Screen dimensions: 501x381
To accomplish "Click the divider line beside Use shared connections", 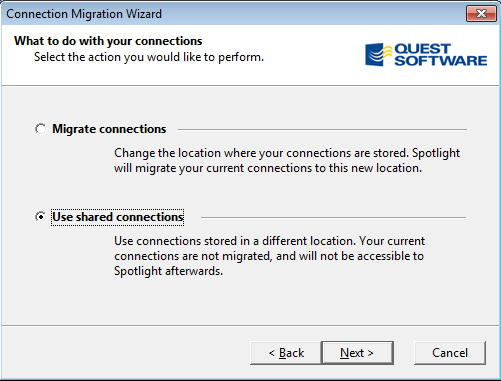I will coord(333,217).
